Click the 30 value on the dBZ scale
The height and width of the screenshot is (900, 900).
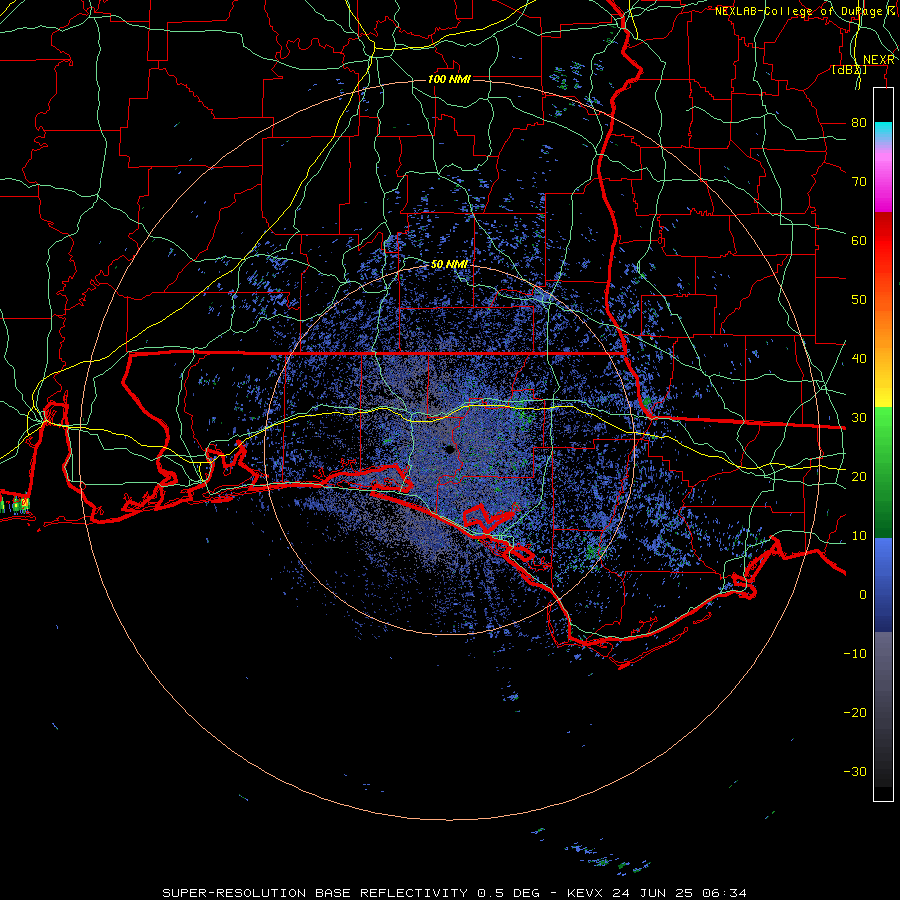click(859, 417)
